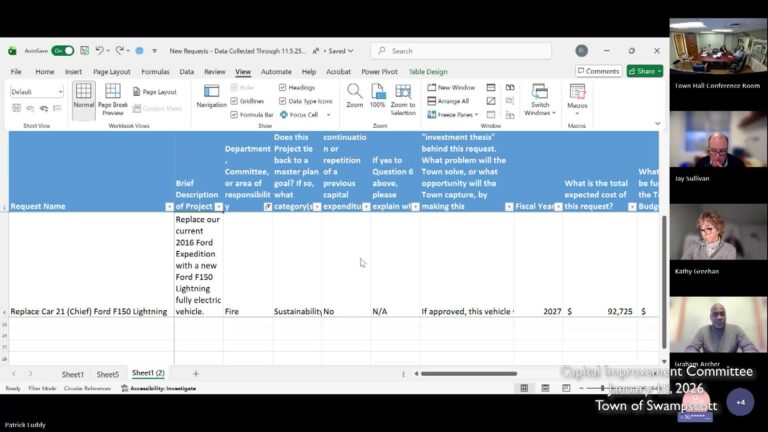Toggle the AutoSave switch
The height and width of the screenshot is (432, 768).
click(x=62, y=51)
